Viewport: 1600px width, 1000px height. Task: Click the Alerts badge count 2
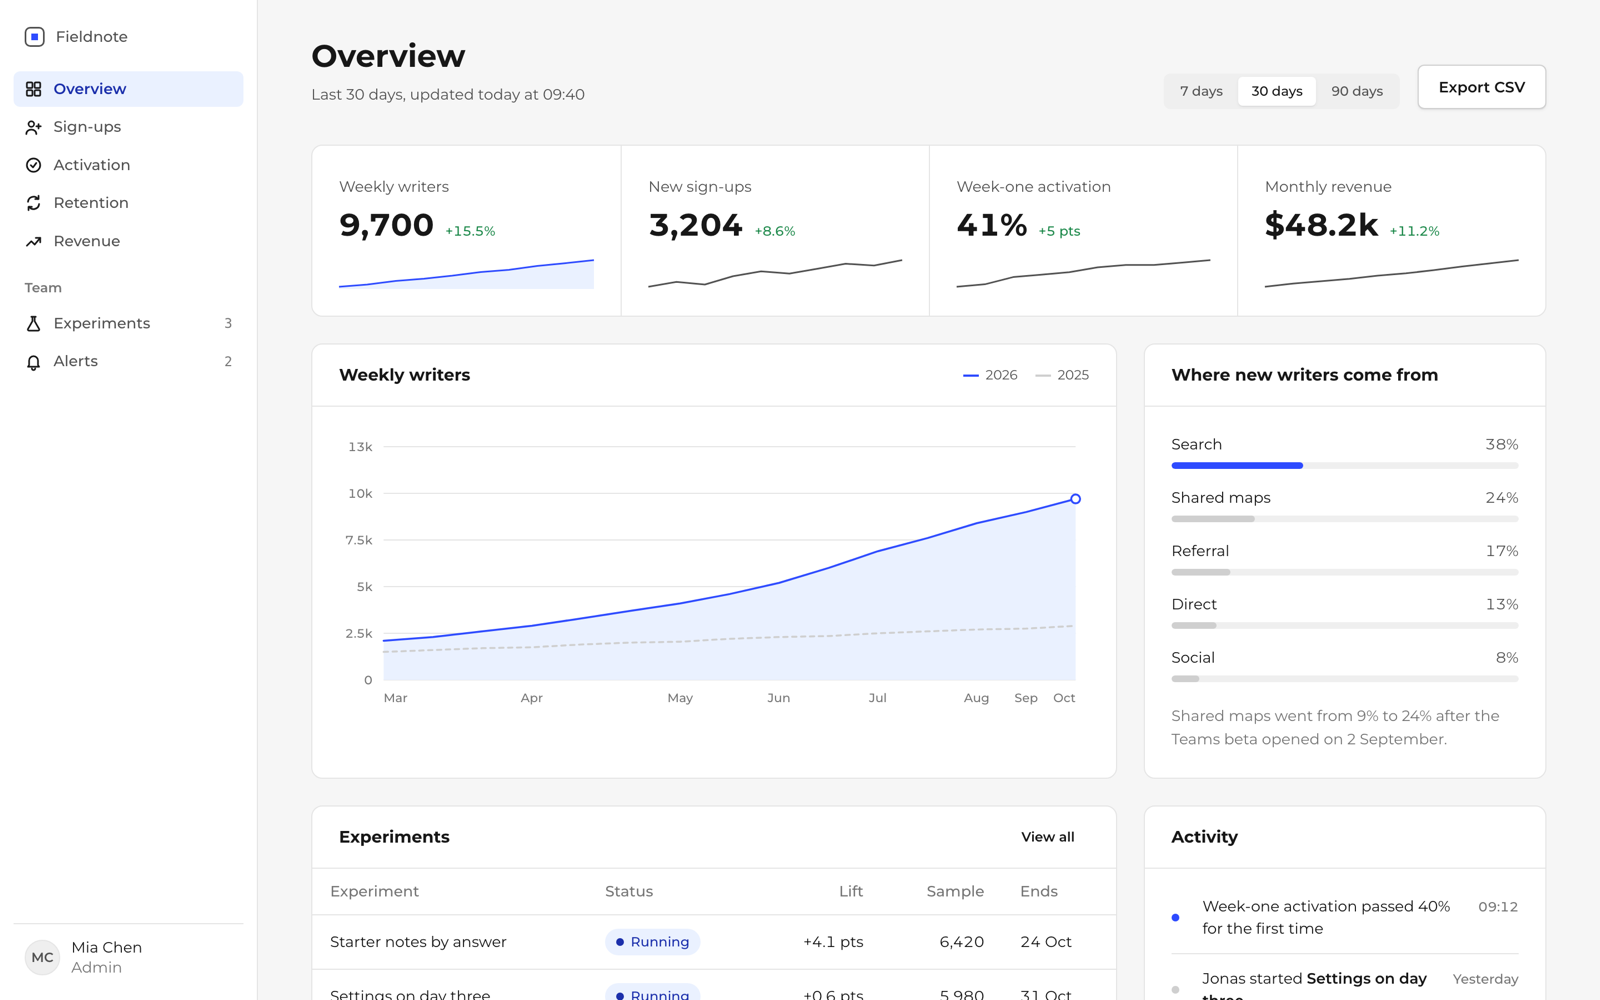point(228,361)
